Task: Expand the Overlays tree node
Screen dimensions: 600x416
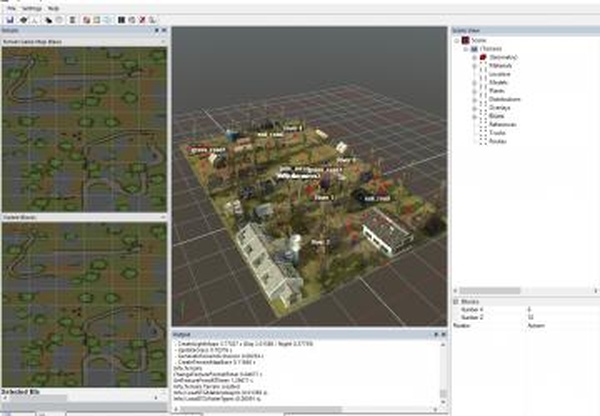Action: point(476,107)
